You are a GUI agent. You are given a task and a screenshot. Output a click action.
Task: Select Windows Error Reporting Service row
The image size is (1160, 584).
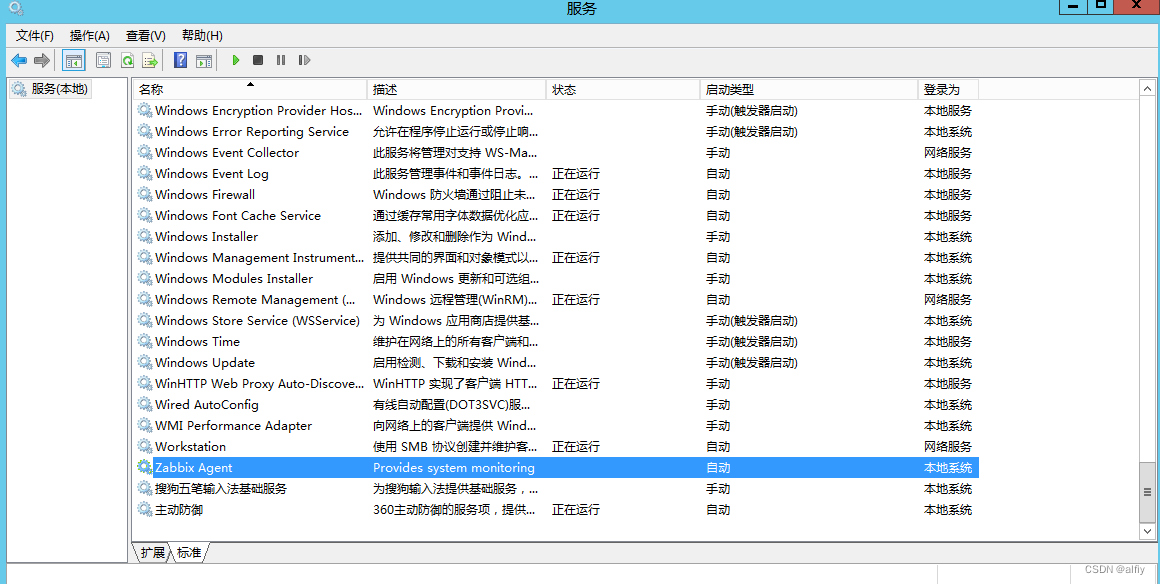[x=556, y=132]
